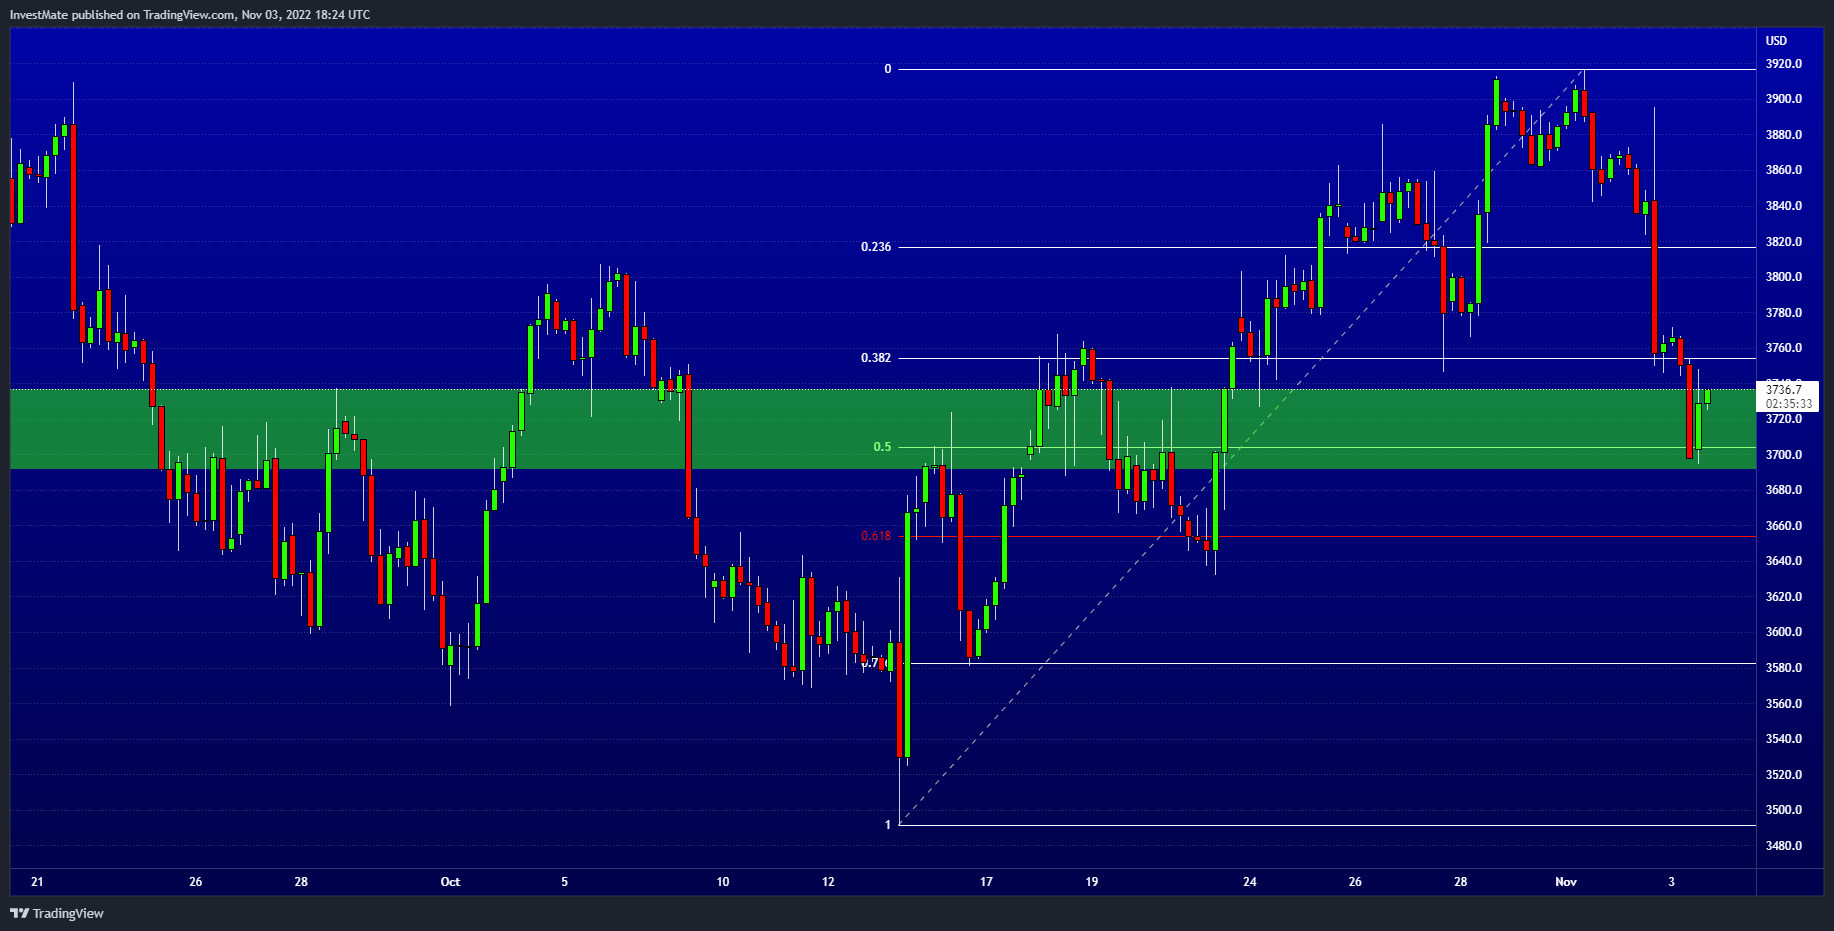
Task: Select the current price label 3736.7
Action: click(1784, 389)
